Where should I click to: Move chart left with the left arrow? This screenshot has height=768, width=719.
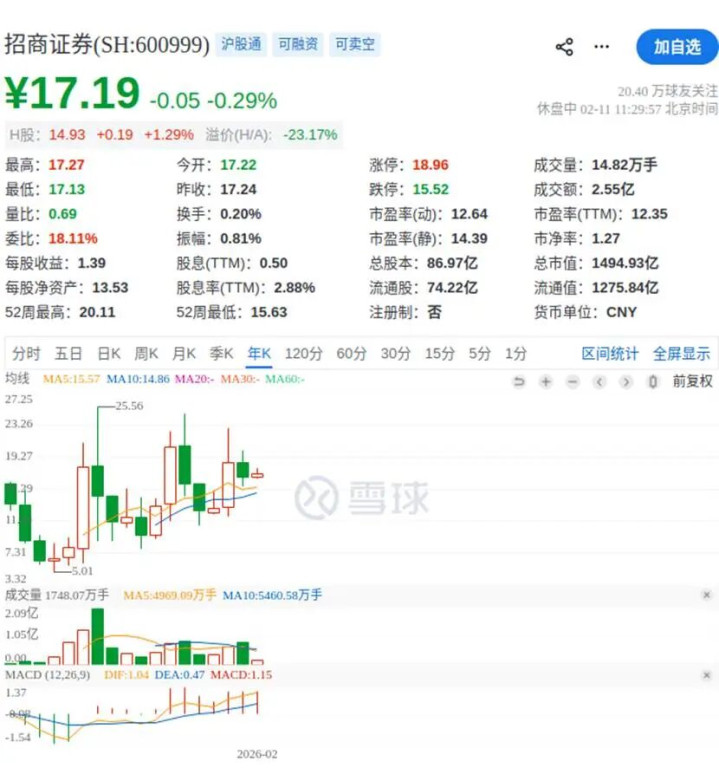tap(599, 381)
